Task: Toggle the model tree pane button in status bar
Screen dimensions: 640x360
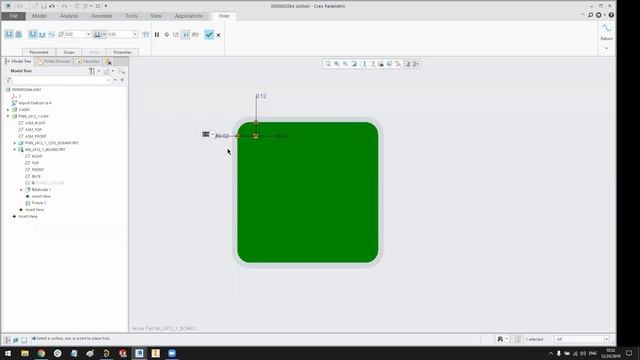Action: point(7,340)
